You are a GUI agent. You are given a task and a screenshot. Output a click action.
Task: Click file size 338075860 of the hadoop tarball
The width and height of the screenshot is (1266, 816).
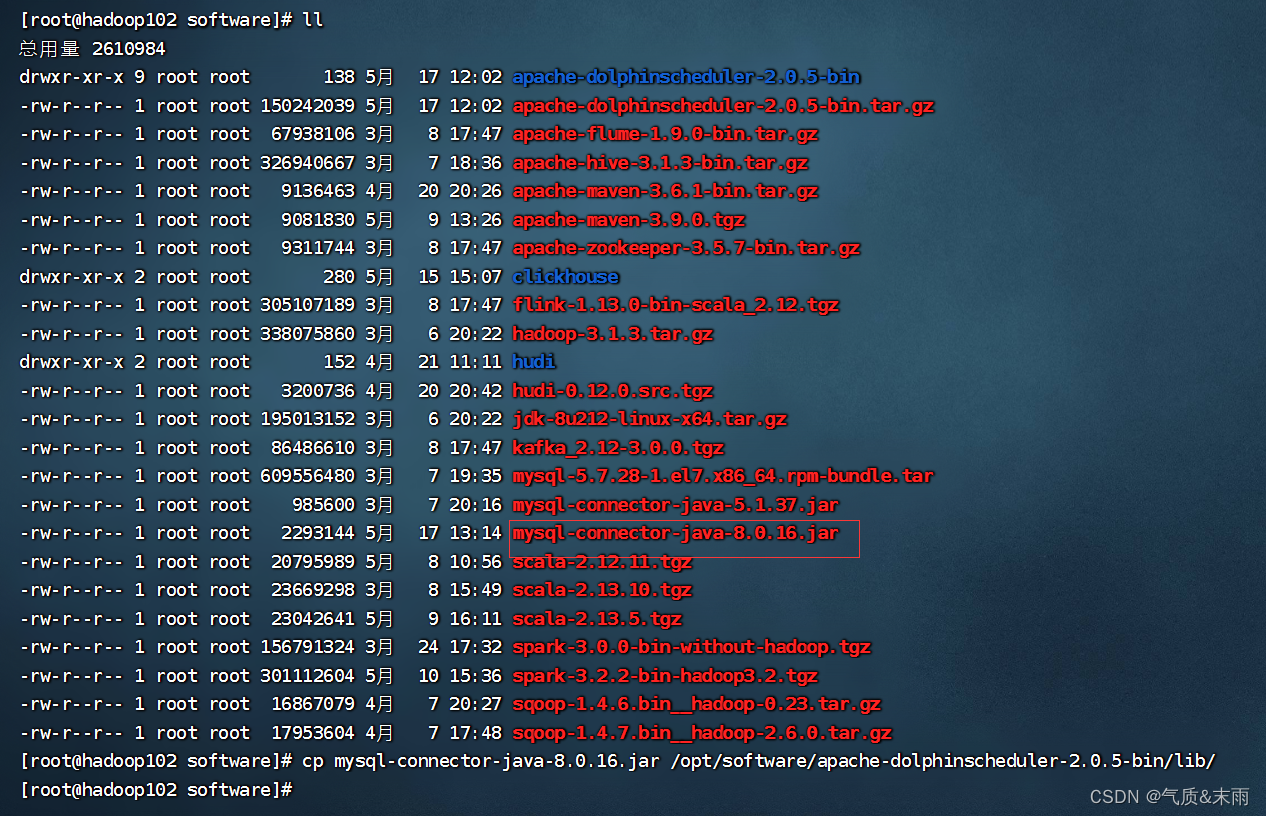click(308, 334)
